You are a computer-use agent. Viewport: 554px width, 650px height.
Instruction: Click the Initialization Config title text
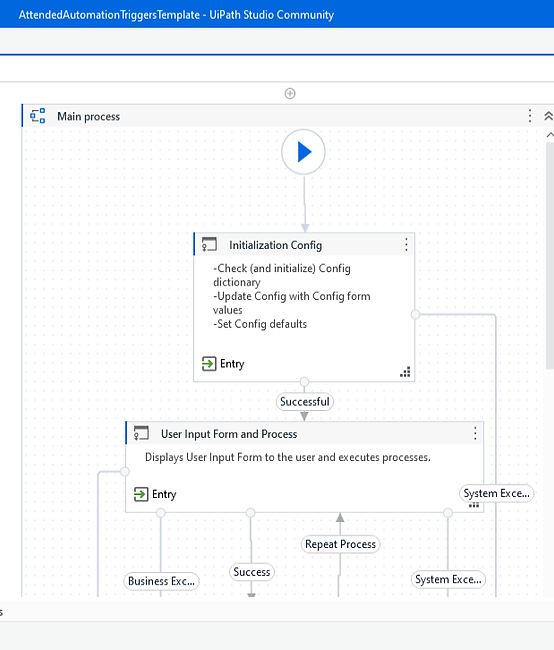click(275, 245)
